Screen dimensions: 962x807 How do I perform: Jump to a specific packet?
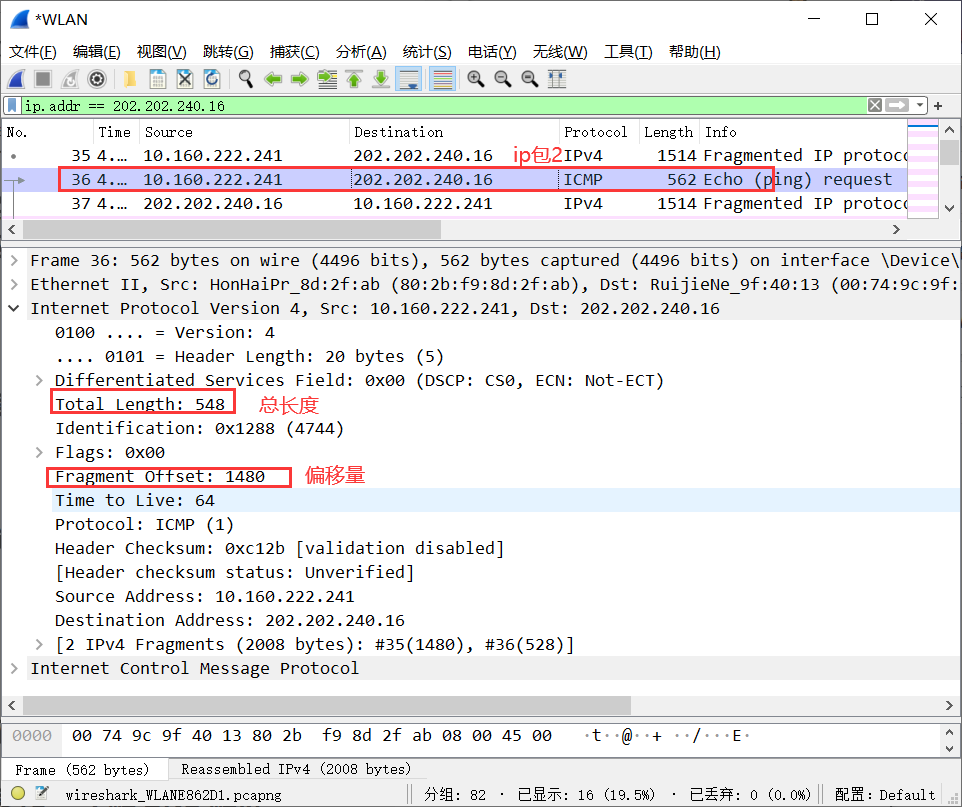tap(327, 79)
